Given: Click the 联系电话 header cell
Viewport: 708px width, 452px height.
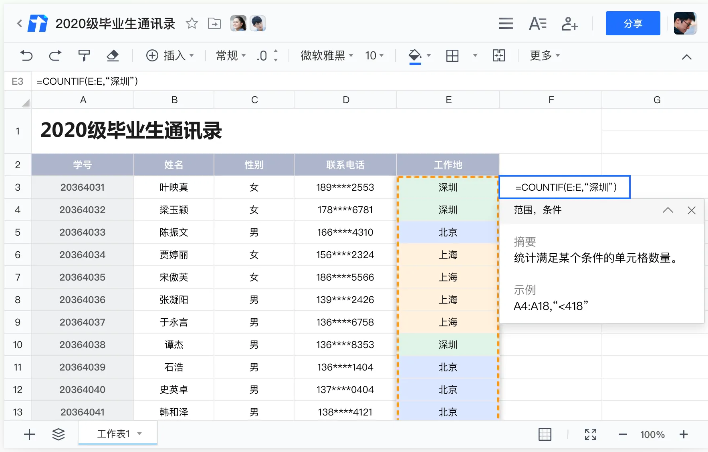Looking at the screenshot, I should tap(345, 165).
